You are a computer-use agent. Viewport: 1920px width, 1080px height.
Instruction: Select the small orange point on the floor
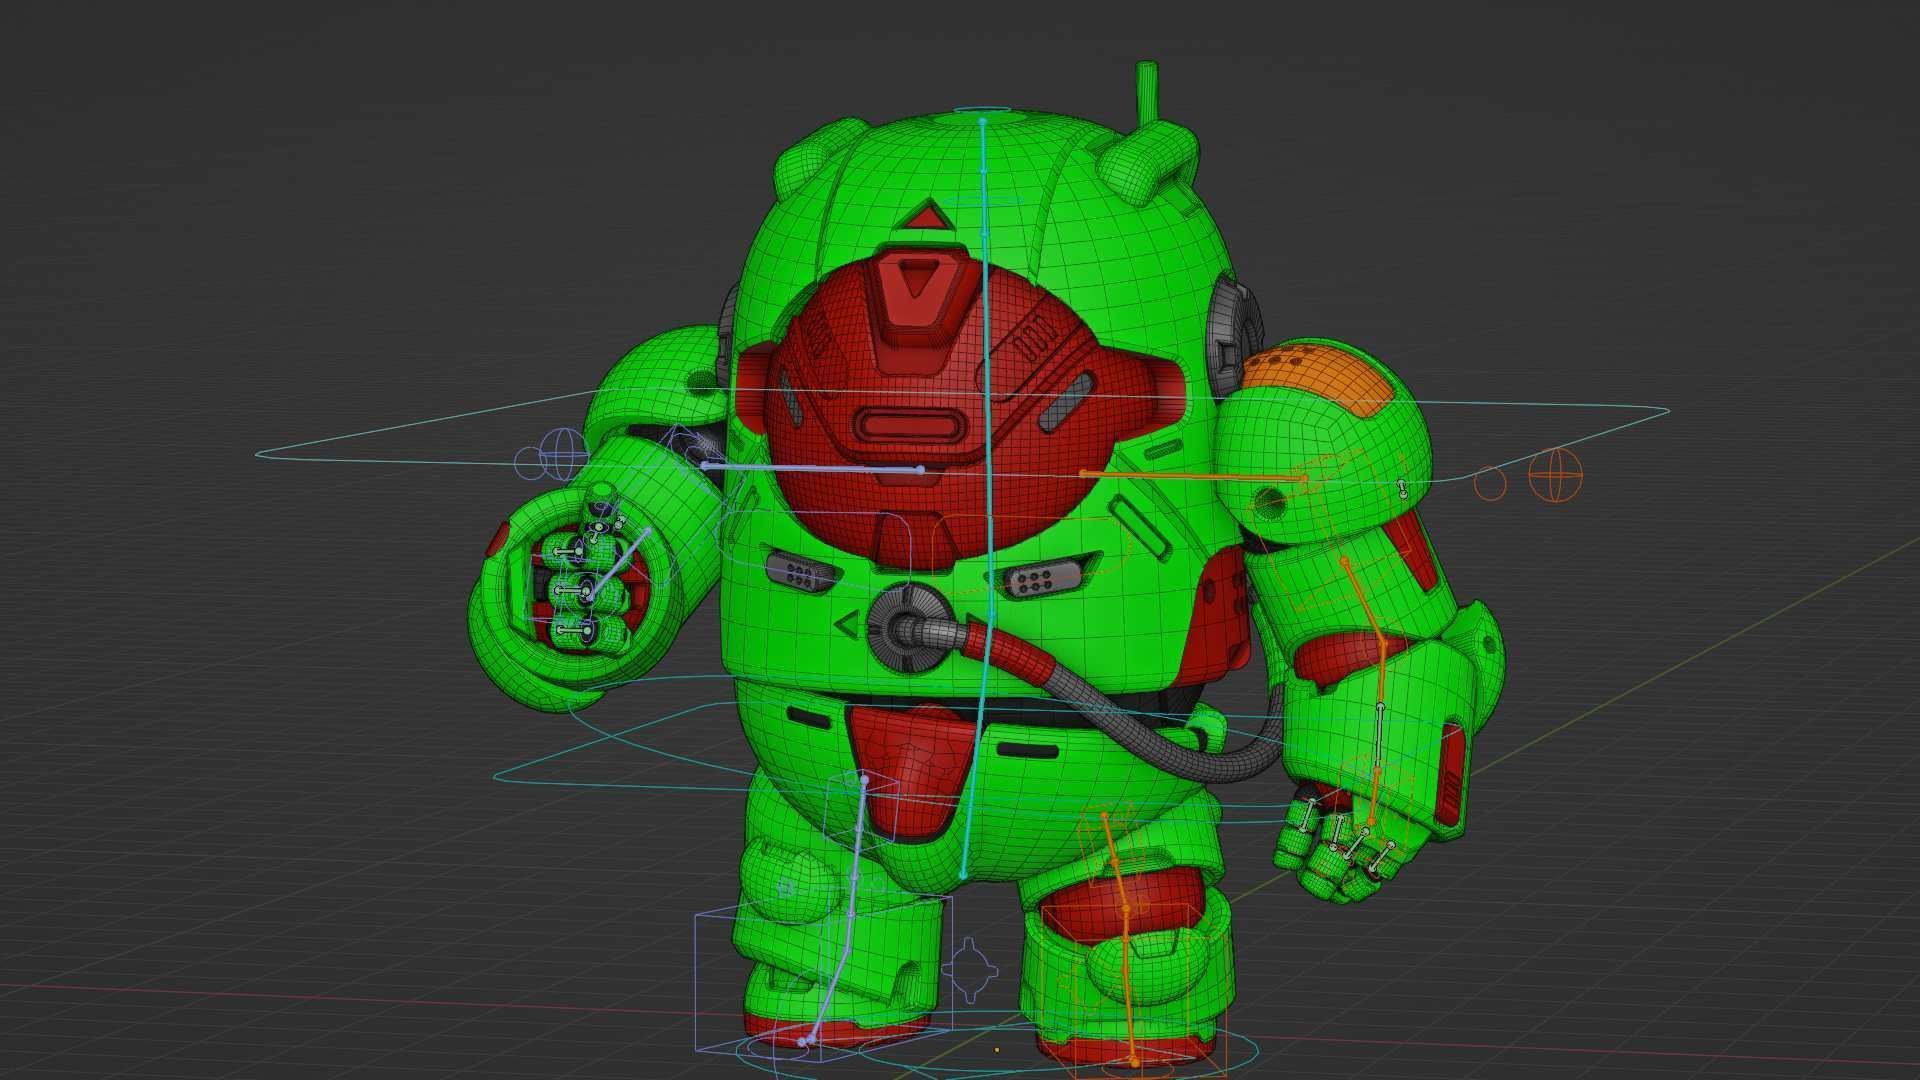point(997,1050)
